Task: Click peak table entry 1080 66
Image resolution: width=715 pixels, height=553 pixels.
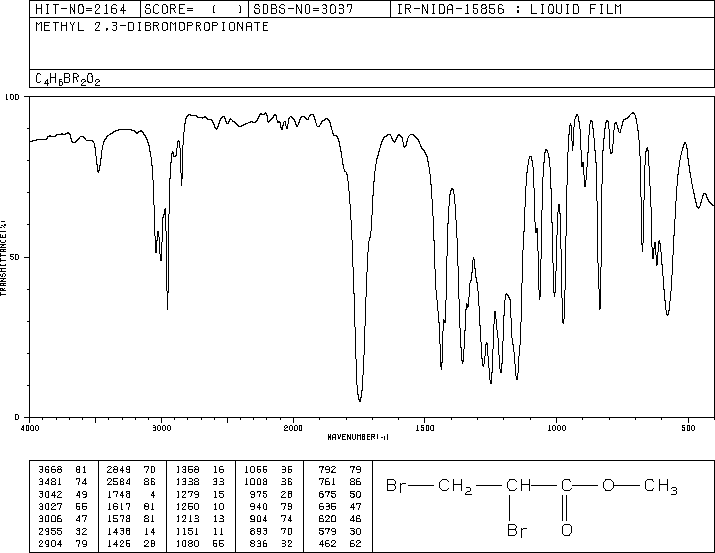Action: coord(200,544)
